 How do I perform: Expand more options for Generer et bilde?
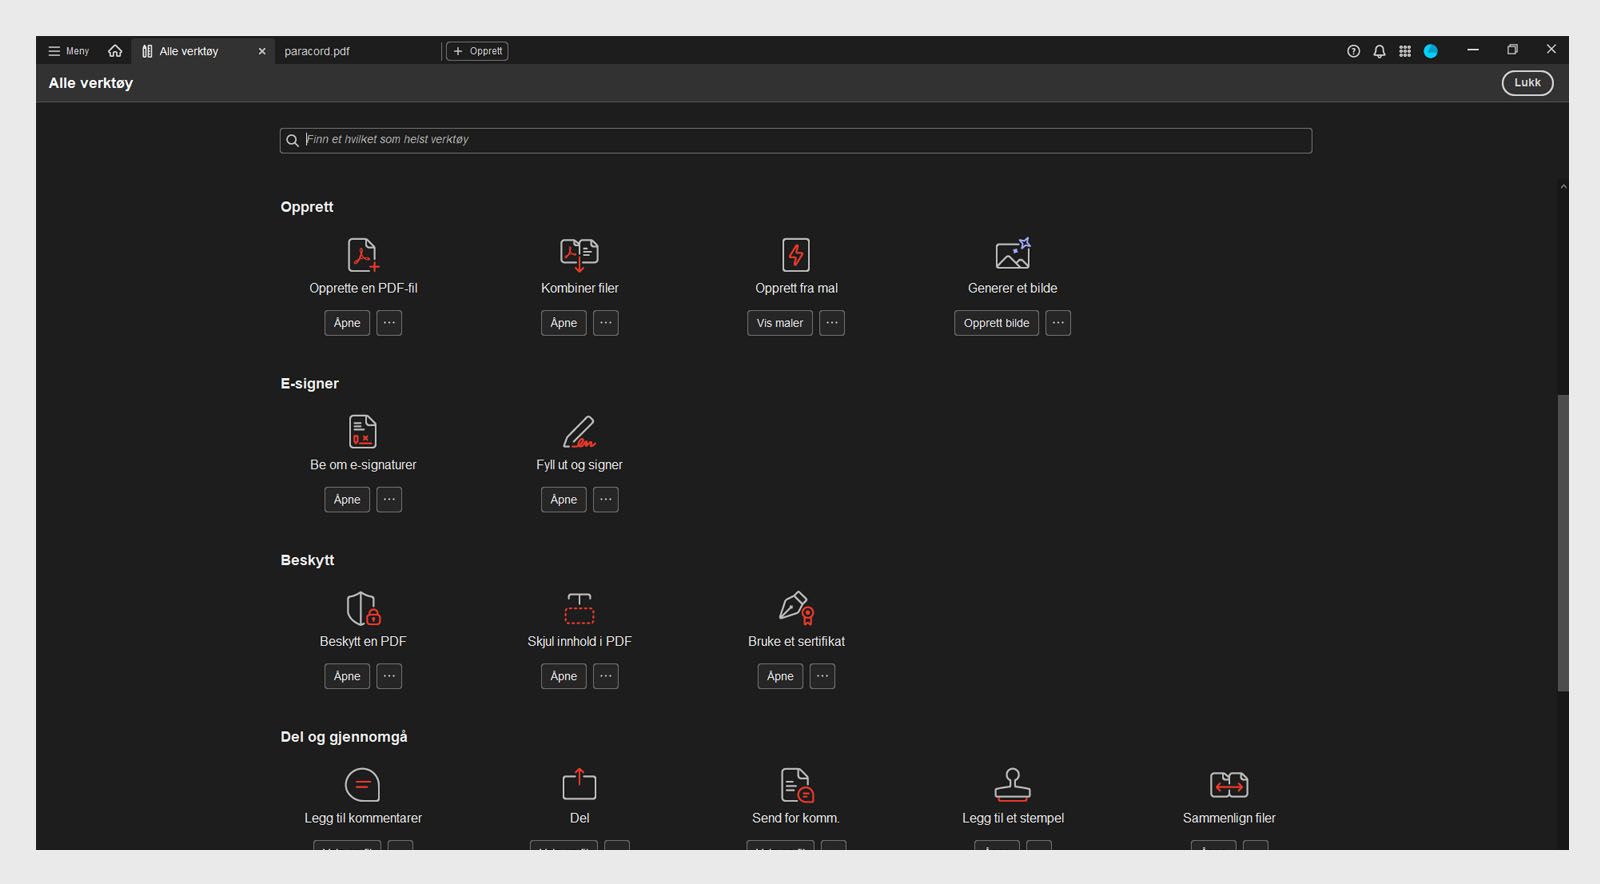1058,323
